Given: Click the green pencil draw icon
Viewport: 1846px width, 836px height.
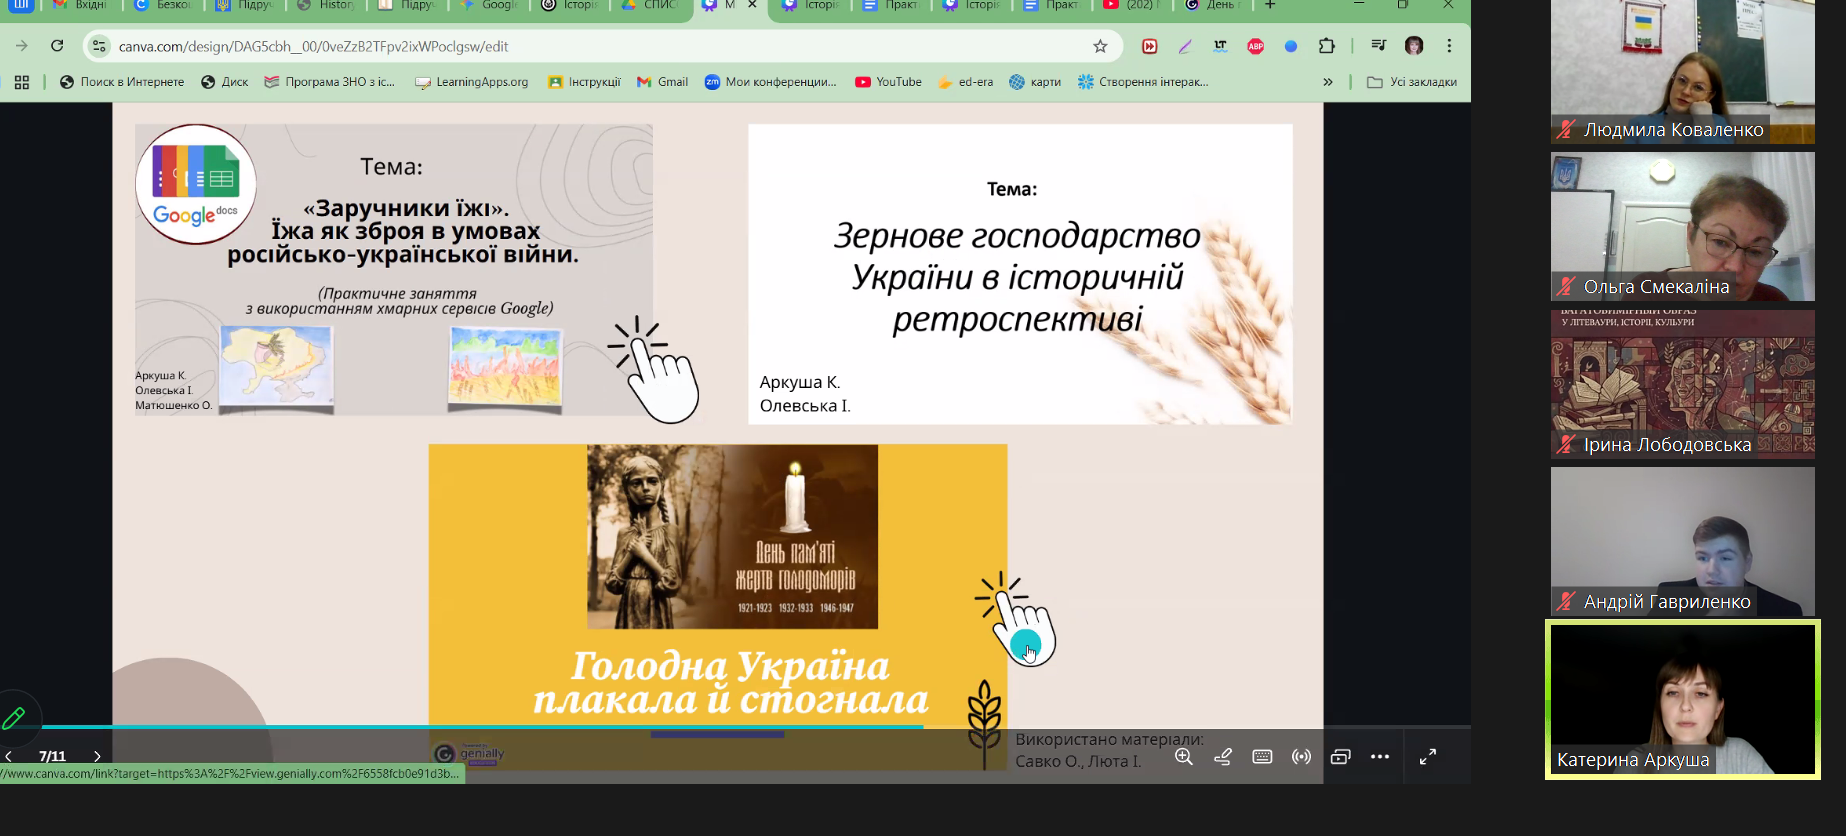Looking at the screenshot, I should click(x=14, y=718).
